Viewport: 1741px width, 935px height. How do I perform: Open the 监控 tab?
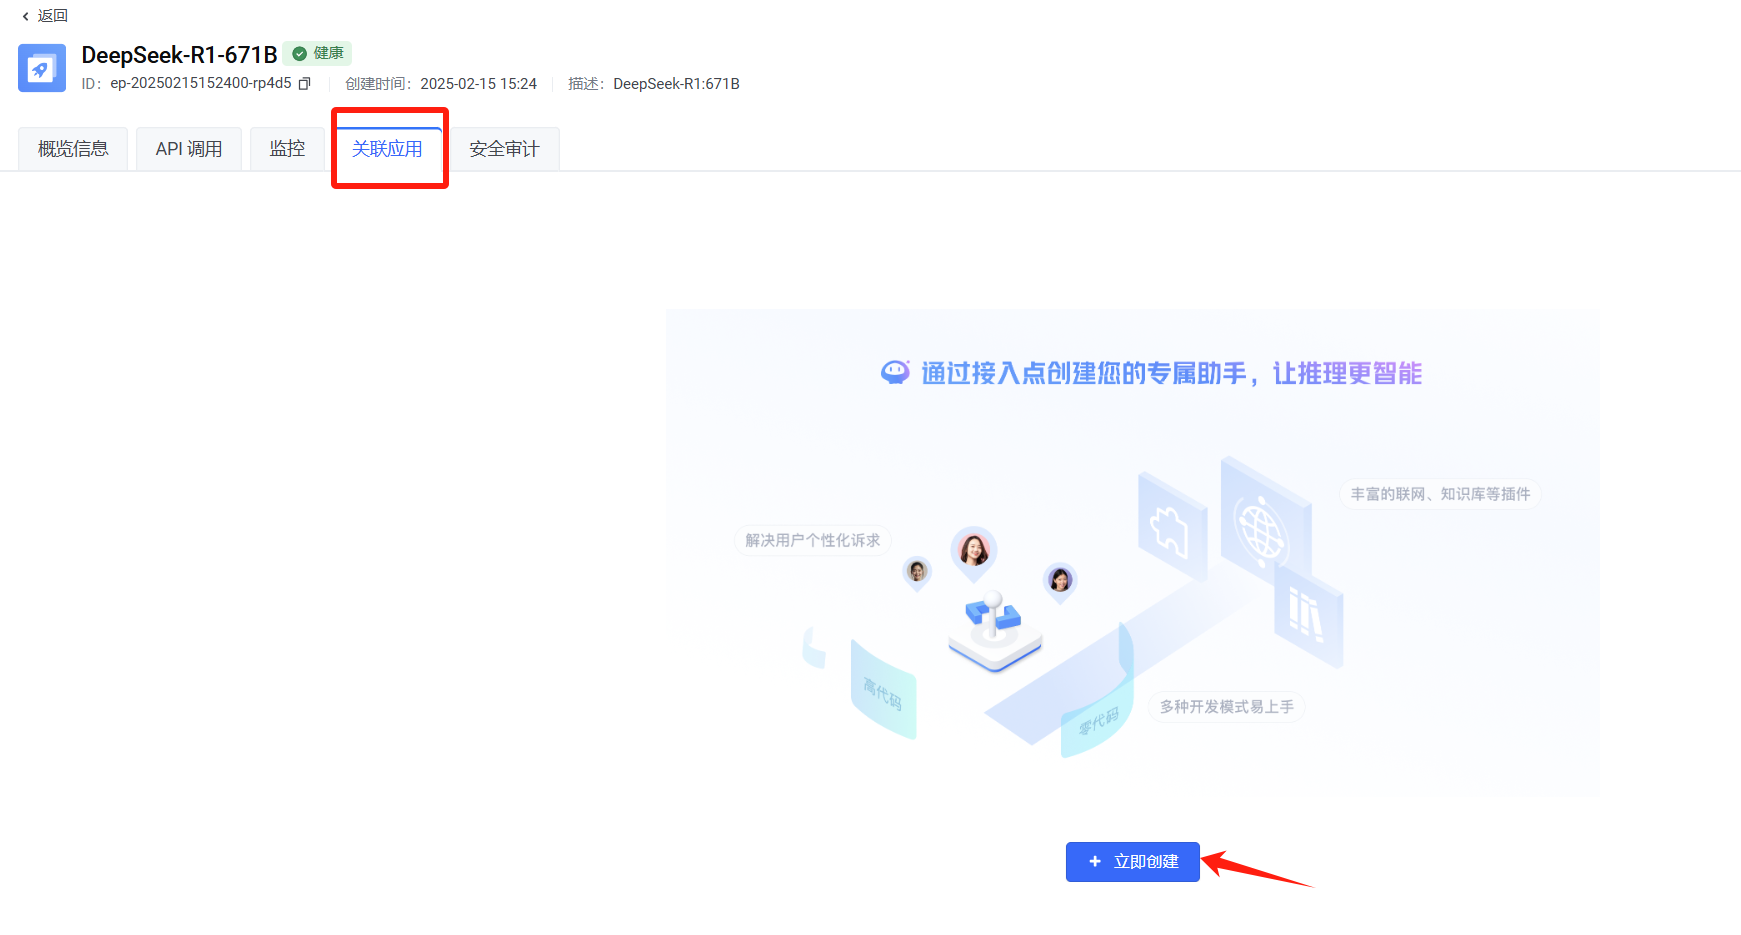click(287, 149)
